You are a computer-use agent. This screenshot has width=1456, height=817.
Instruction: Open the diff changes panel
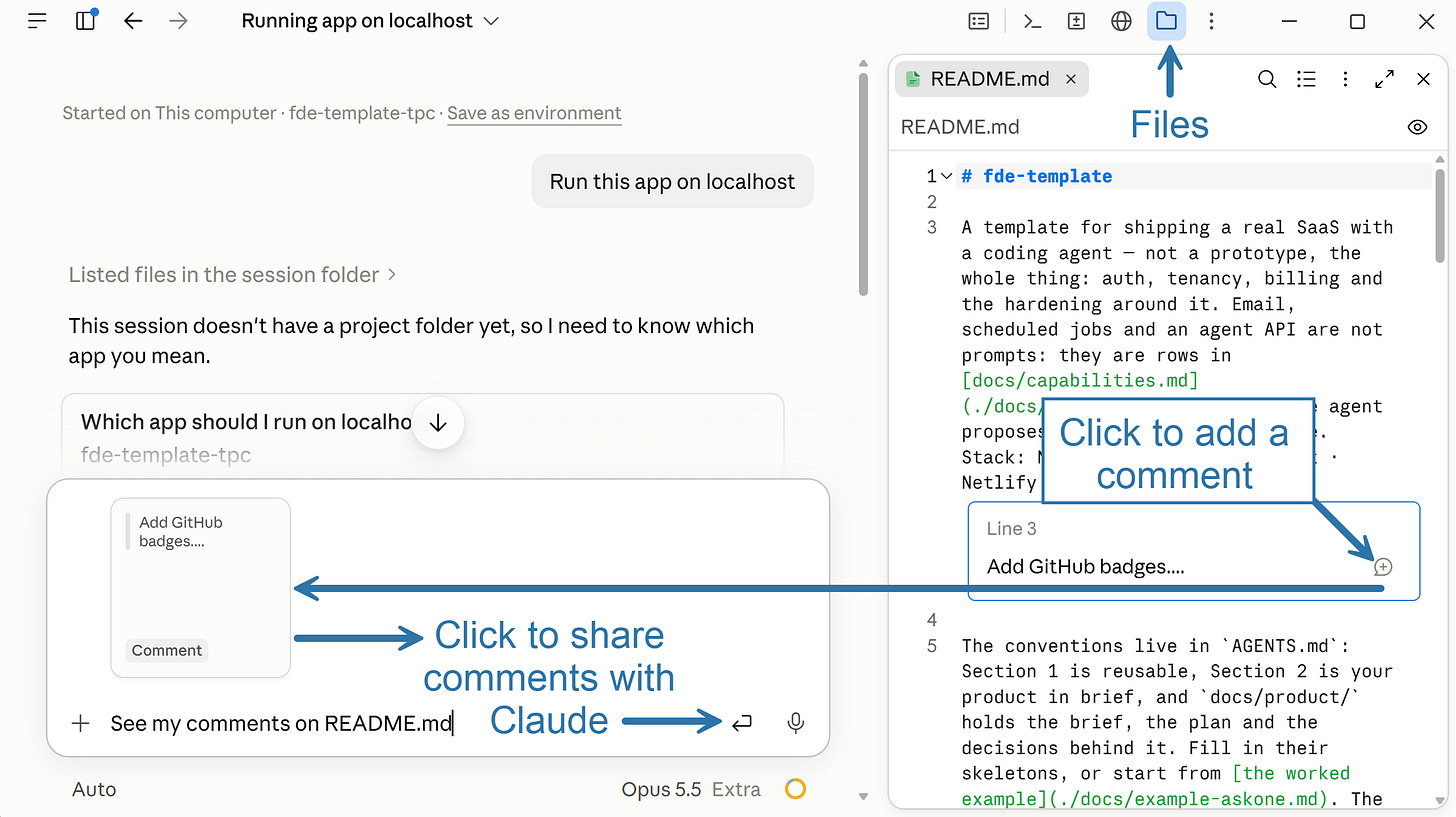coord(1077,21)
